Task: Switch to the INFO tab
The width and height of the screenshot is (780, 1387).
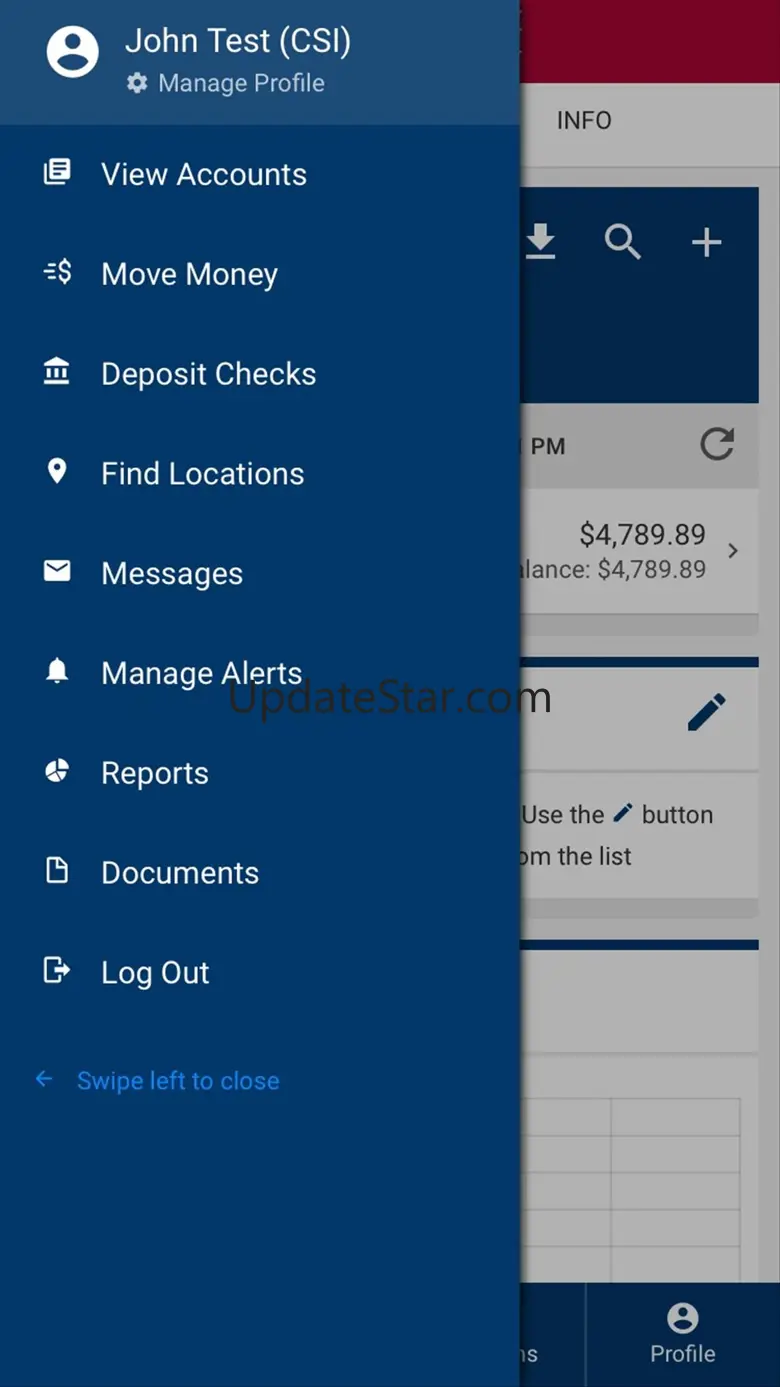Action: 584,121
